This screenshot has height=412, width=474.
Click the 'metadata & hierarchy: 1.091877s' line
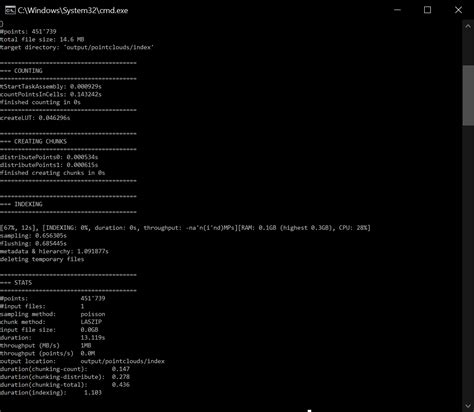pos(54,251)
